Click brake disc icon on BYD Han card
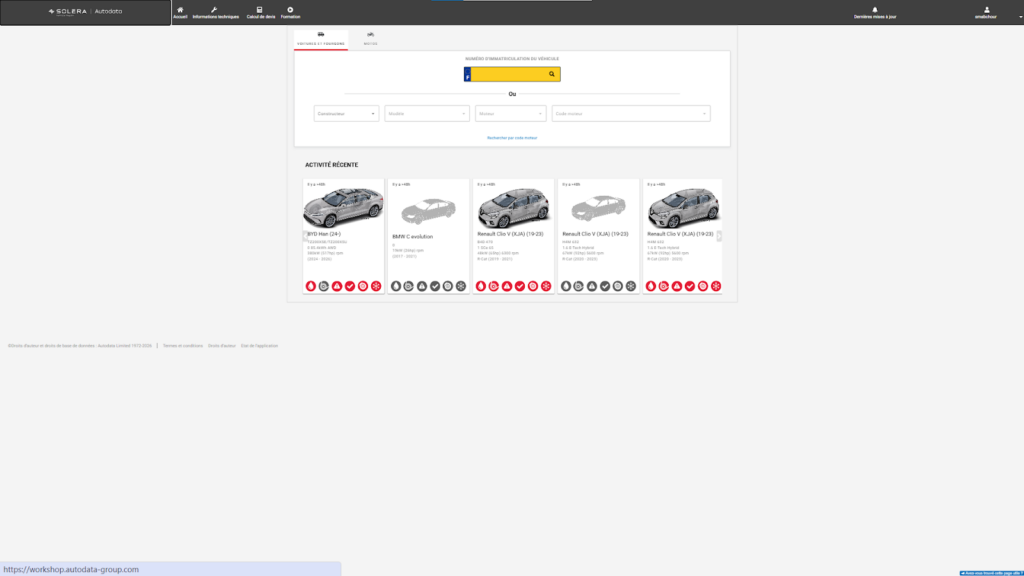This screenshot has height=576, width=1024. point(324,286)
